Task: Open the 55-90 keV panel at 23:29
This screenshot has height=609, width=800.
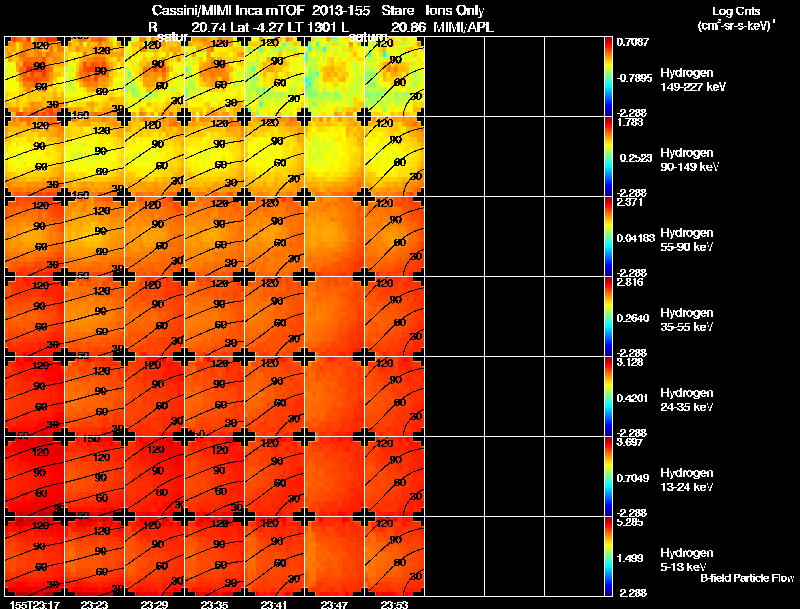Action: (x=155, y=237)
